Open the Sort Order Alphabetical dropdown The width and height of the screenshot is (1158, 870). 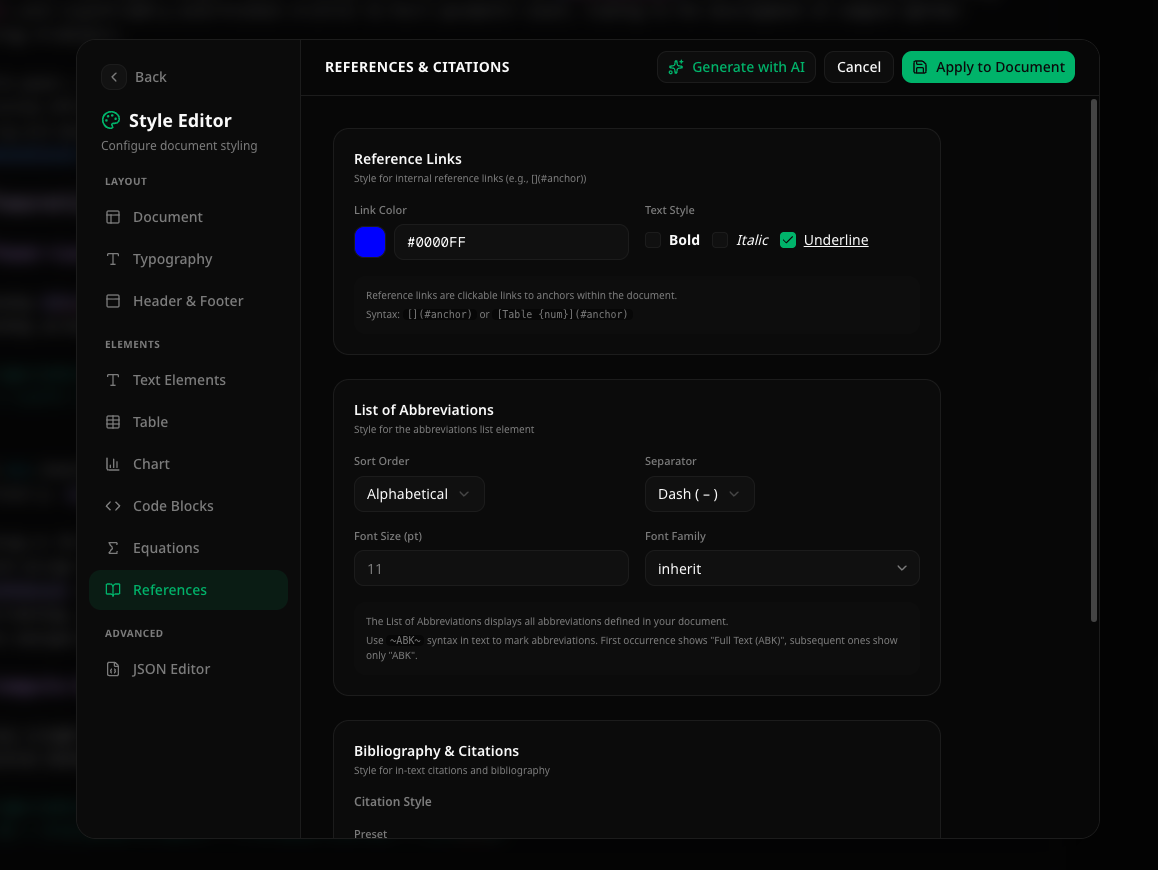coord(419,494)
